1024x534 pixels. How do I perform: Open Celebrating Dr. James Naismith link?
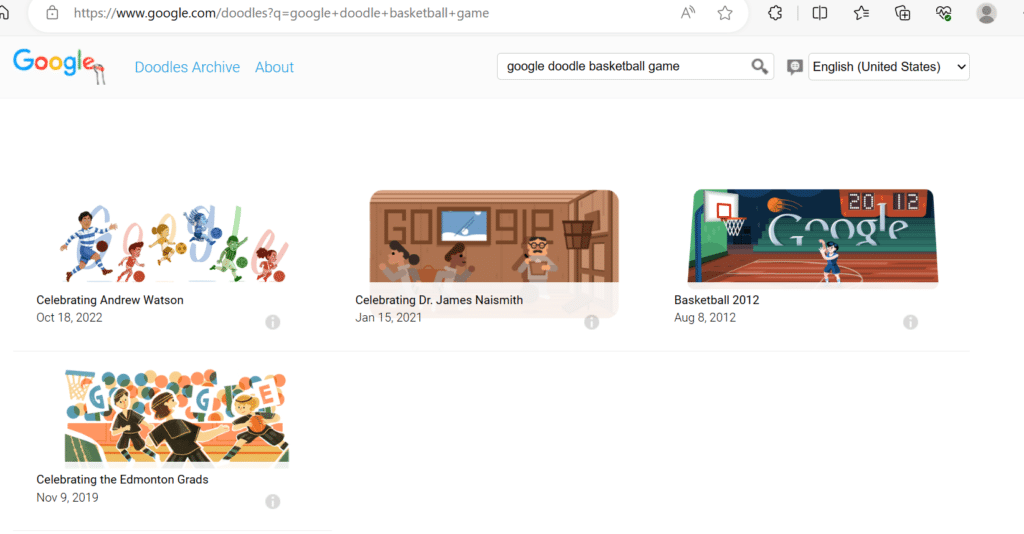[x=439, y=300]
